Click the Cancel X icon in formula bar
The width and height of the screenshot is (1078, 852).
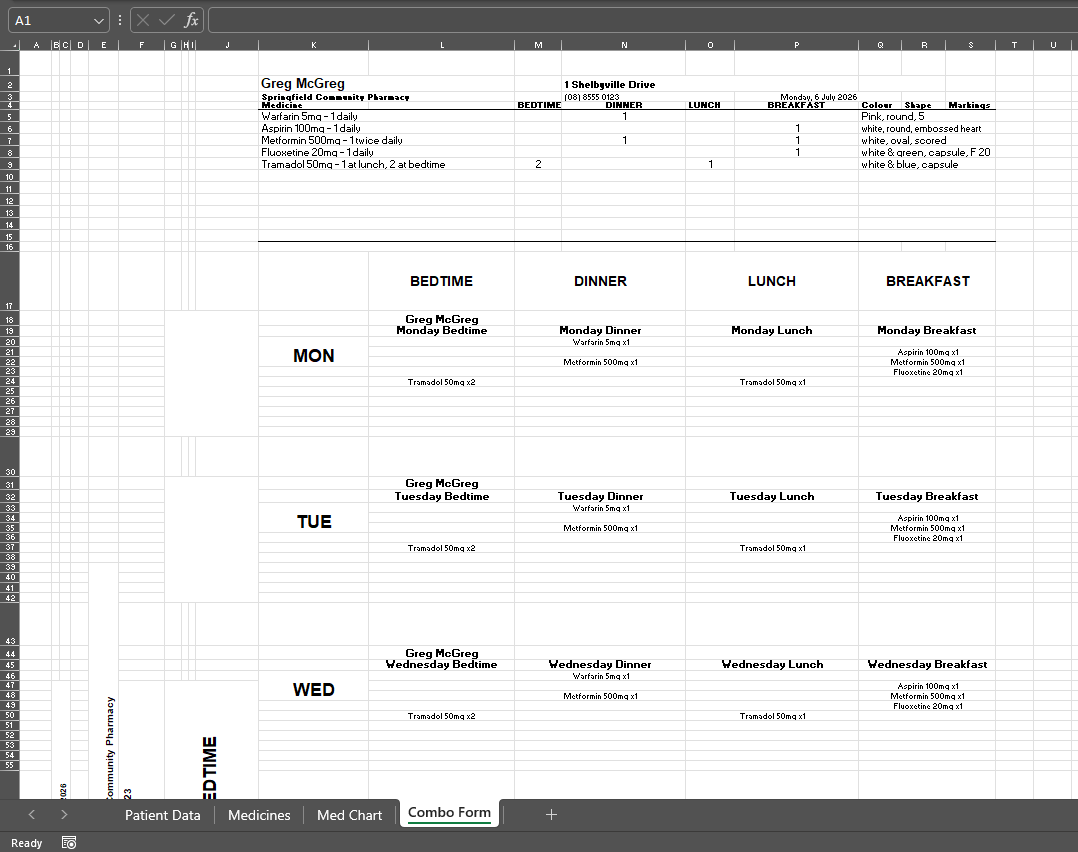click(143, 21)
